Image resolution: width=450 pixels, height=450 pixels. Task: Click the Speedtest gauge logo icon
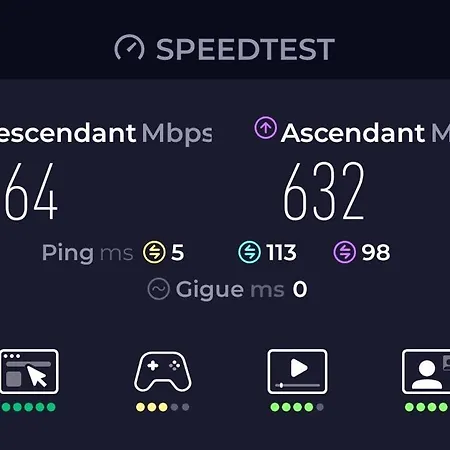[129, 47]
